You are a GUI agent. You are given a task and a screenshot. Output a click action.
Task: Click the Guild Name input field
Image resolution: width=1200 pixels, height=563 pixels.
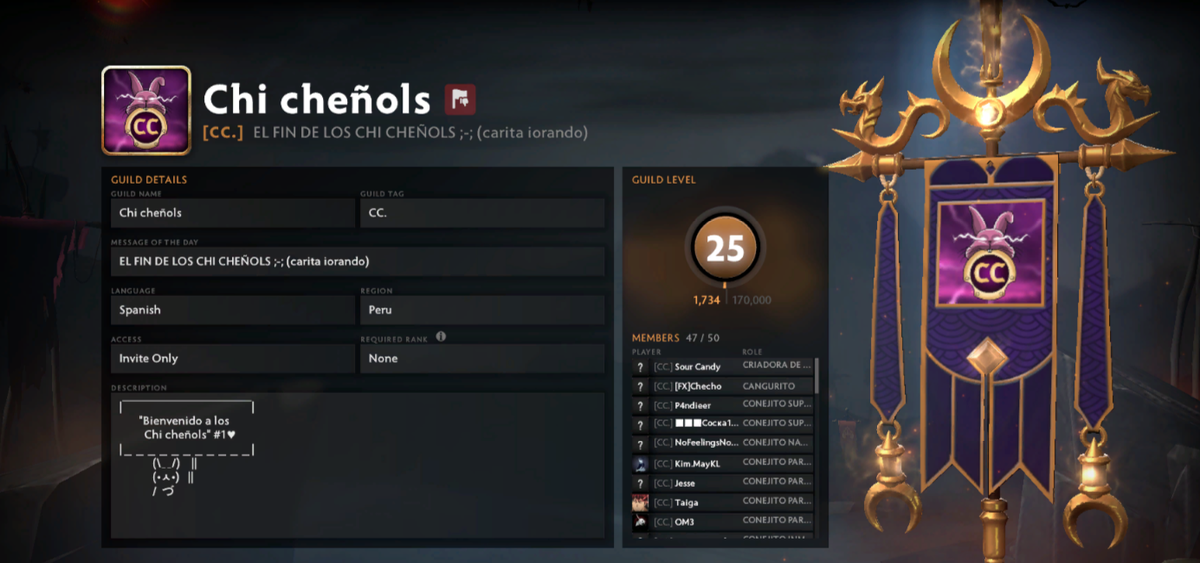point(233,213)
